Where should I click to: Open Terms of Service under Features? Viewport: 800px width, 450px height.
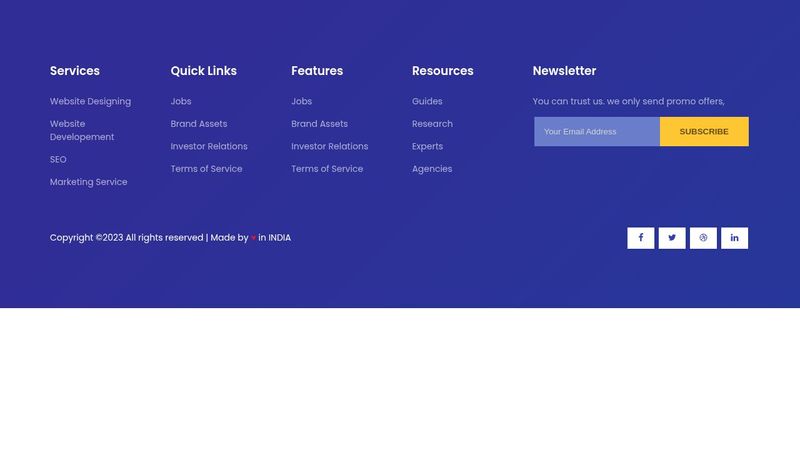(x=327, y=169)
